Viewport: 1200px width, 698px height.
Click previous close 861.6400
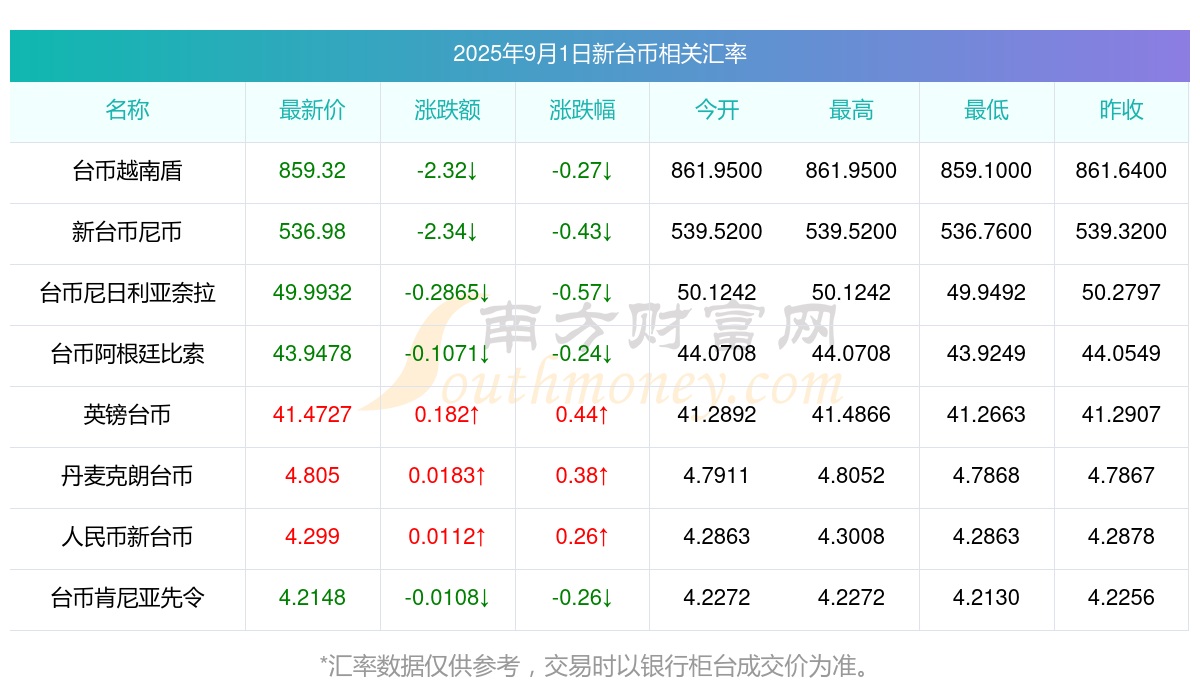tap(1121, 171)
